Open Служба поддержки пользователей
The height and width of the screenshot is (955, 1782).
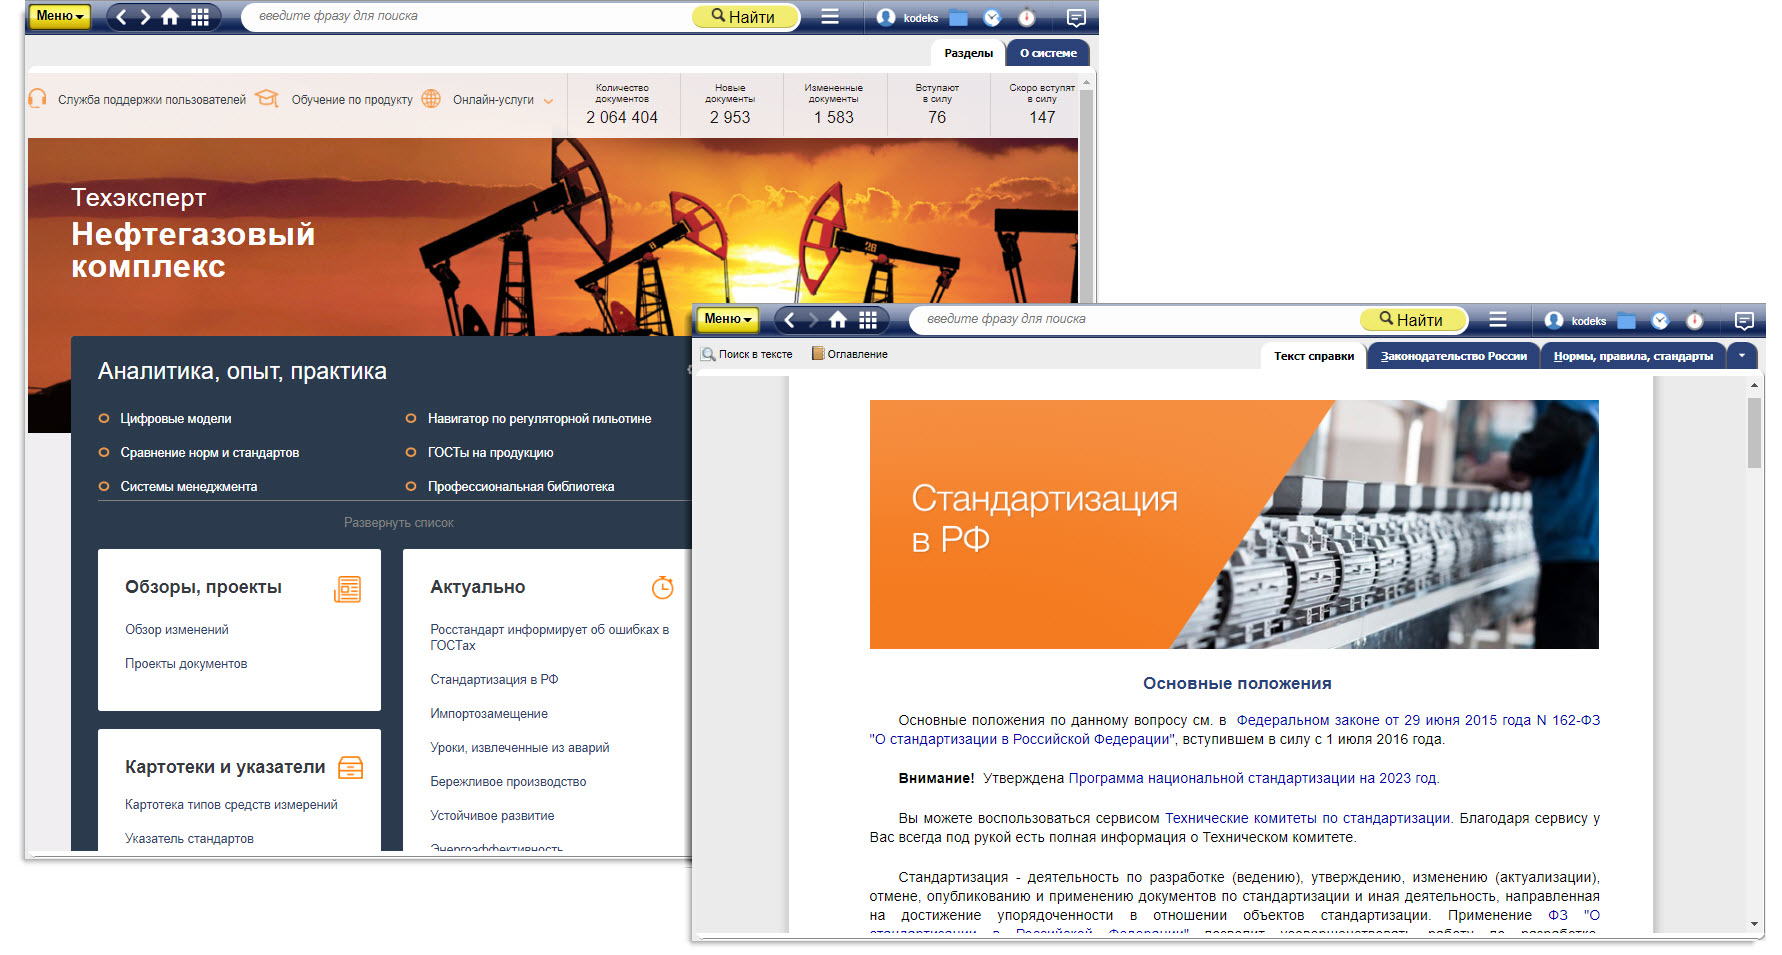point(152,100)
